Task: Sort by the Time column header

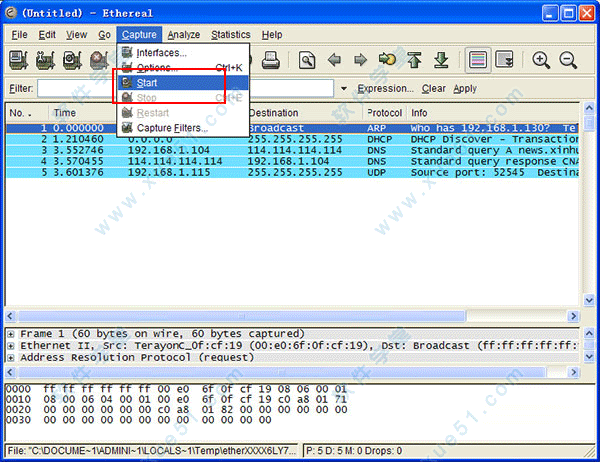Action: click(x=82, y=113)
